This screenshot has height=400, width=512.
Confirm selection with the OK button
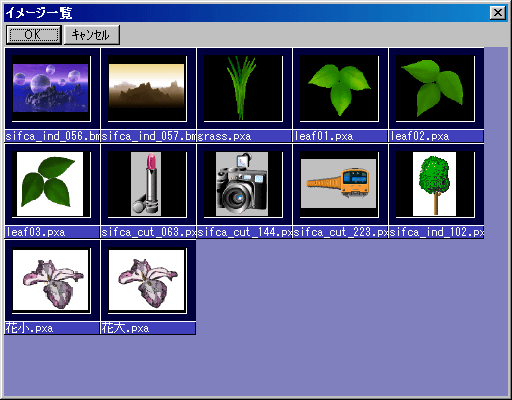point(34,35)
